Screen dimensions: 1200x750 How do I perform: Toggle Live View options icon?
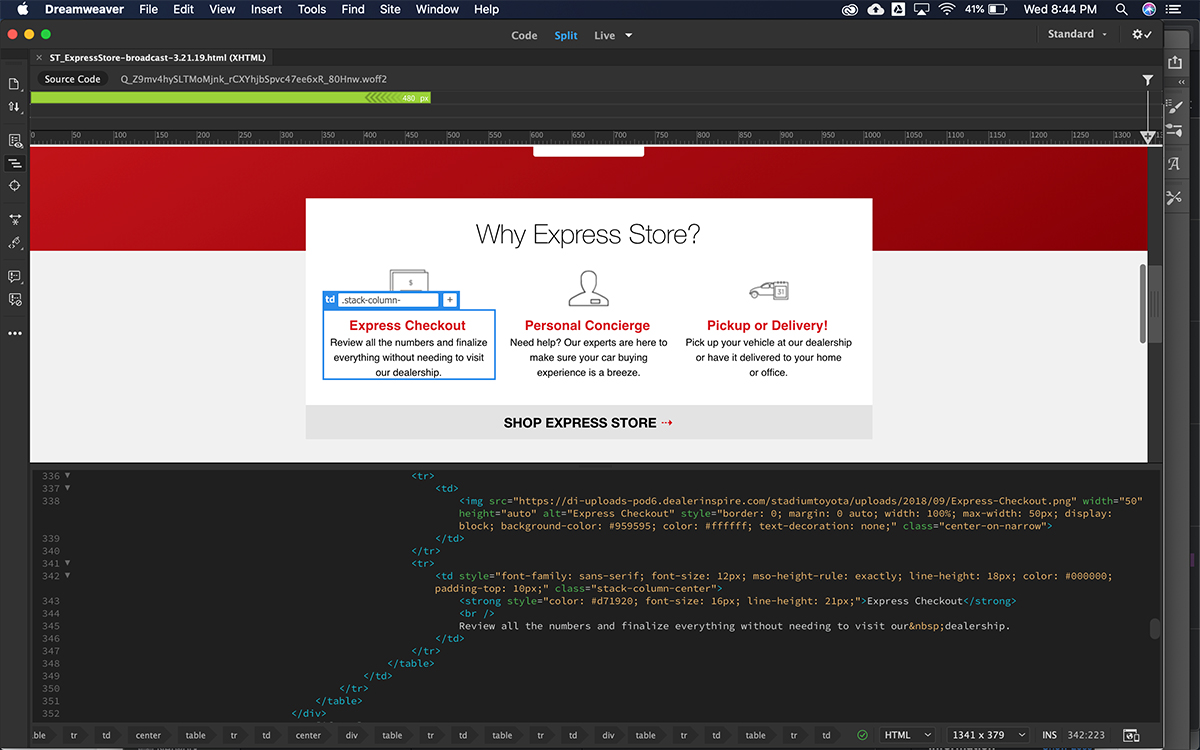(15, 141)
